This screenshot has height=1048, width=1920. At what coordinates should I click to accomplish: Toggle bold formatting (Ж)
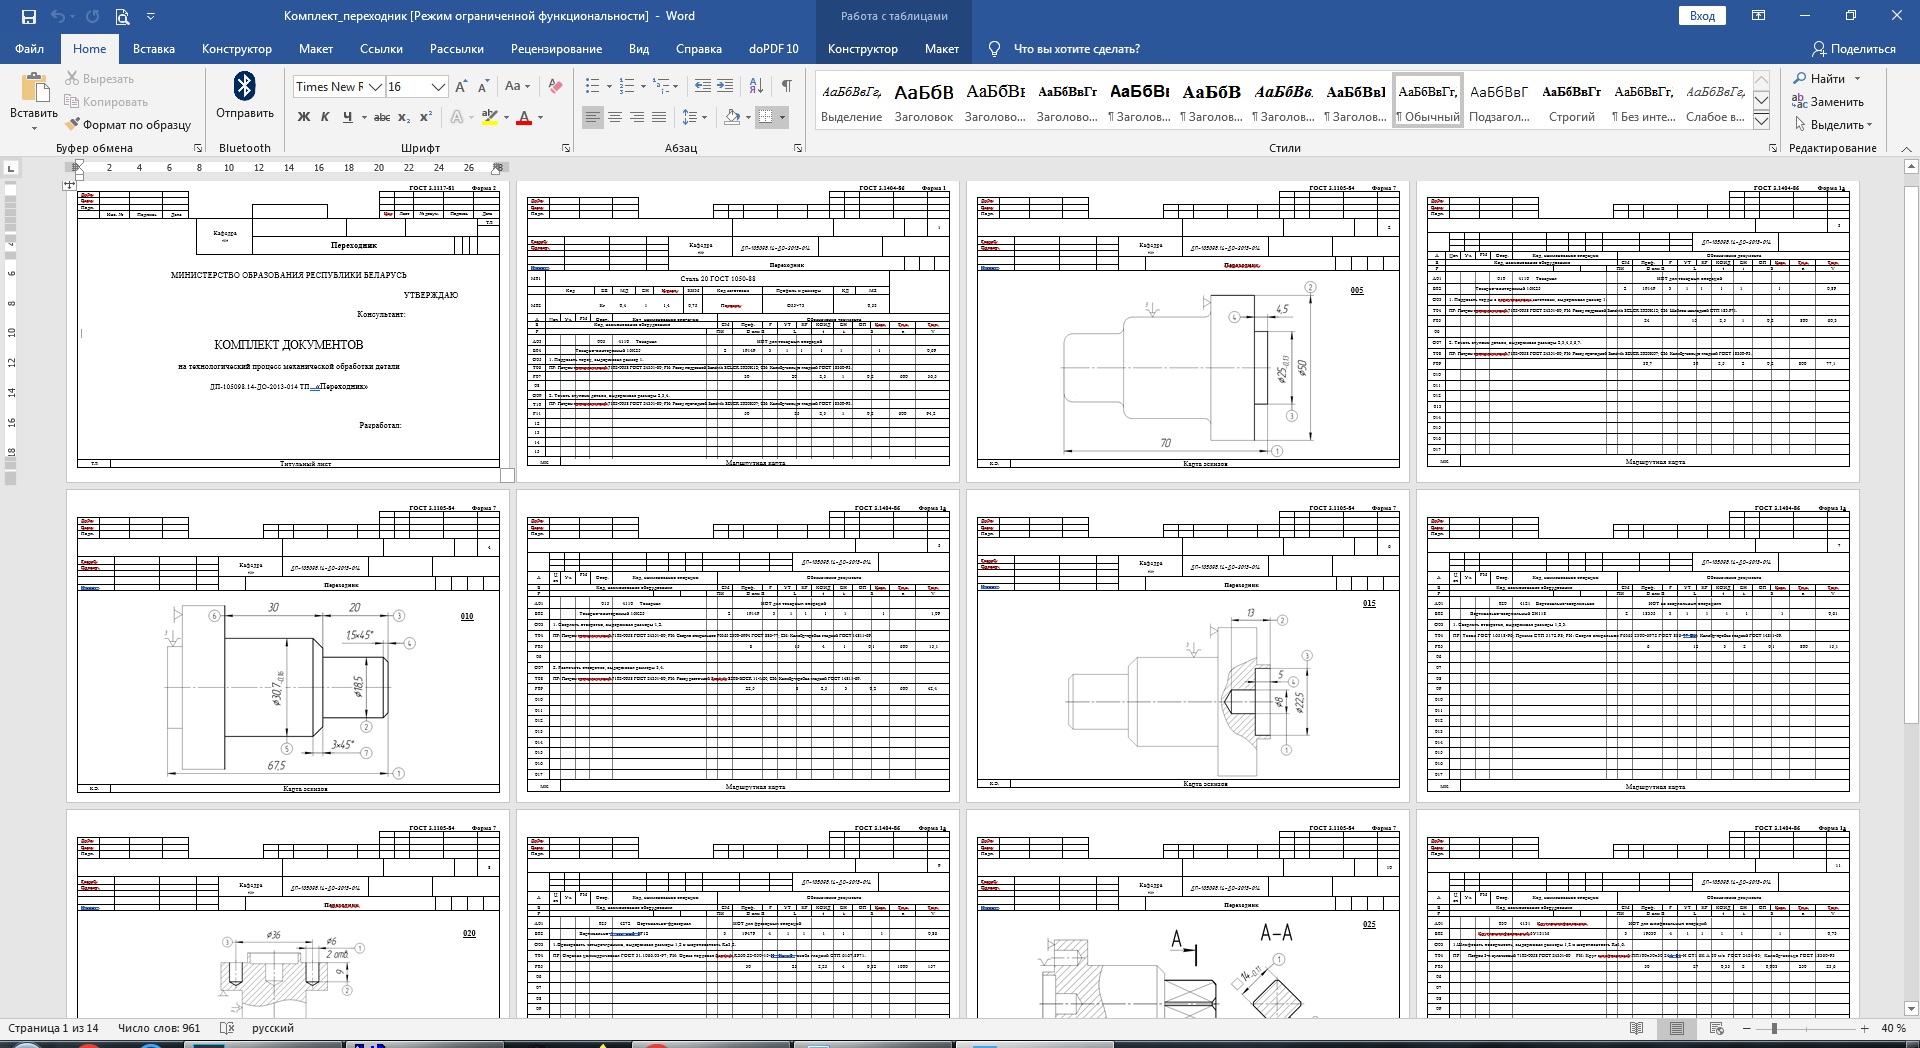[304, 117]
